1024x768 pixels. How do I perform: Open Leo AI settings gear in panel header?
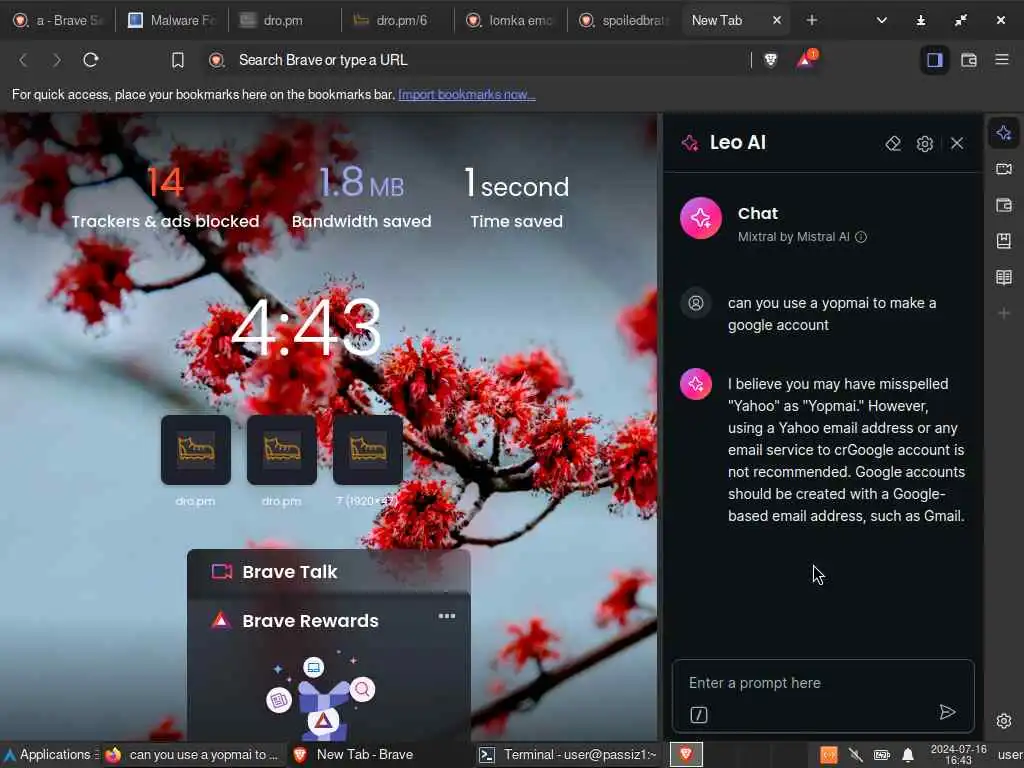(x=924, y=143)
